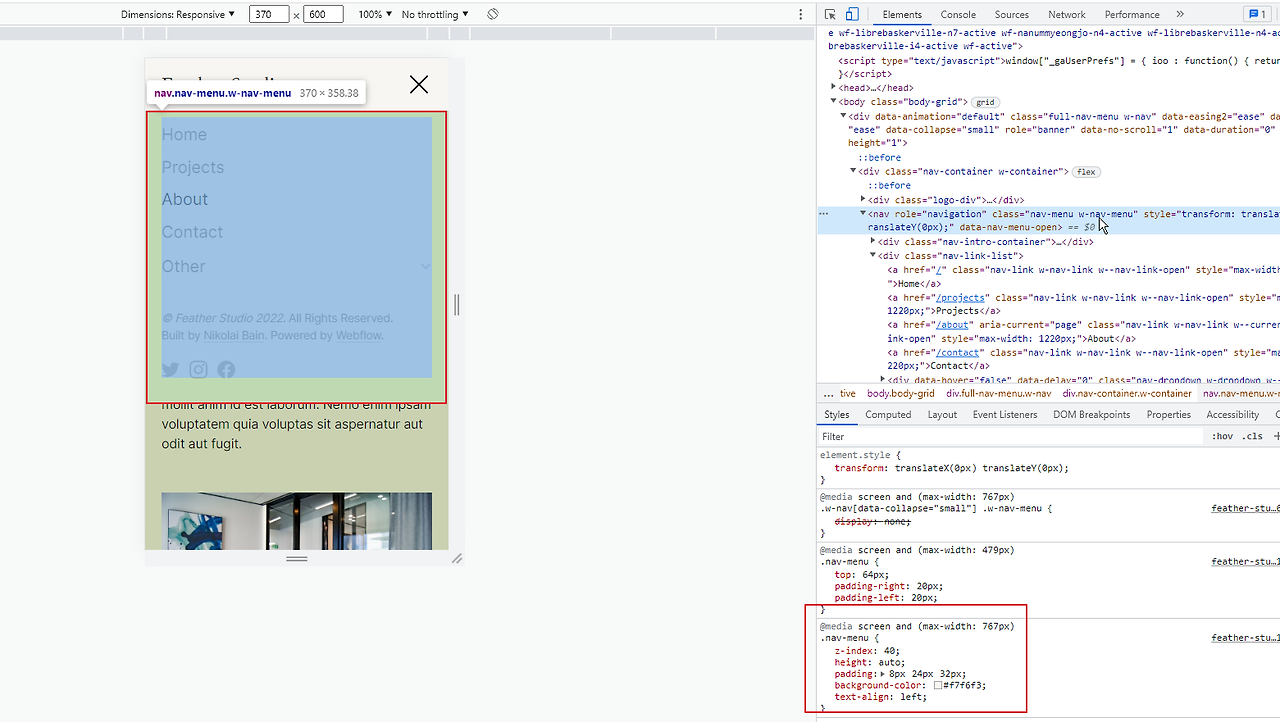
Task: Toggle the :hov element state panel
Action: click(x=1222, y=436)
